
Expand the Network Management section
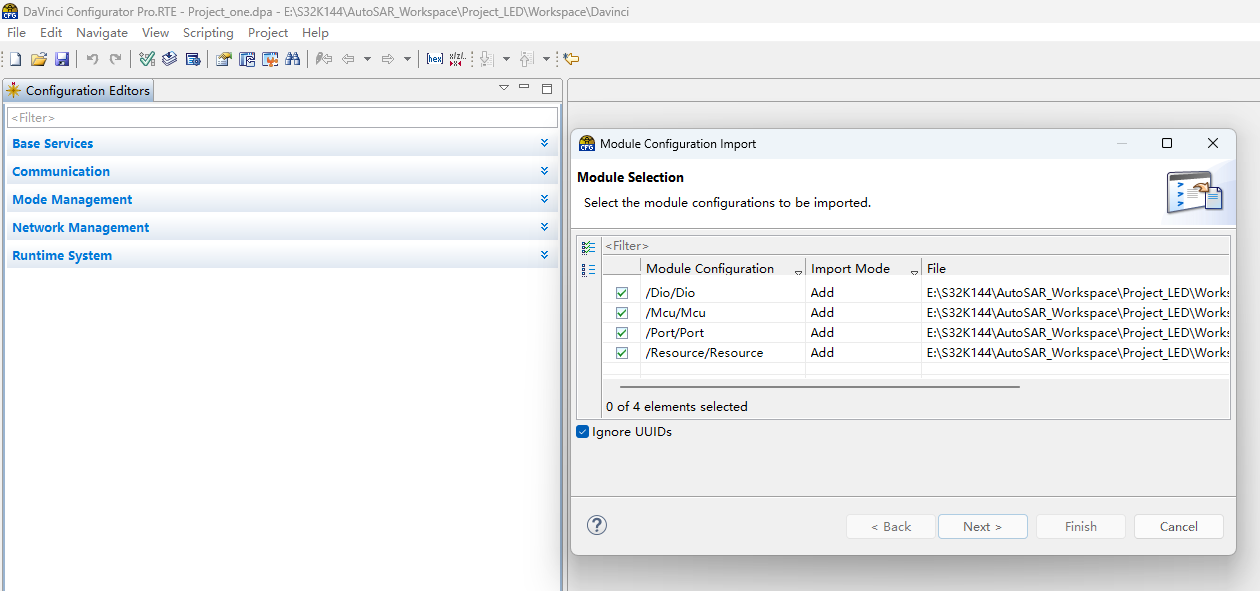[544, 228]
